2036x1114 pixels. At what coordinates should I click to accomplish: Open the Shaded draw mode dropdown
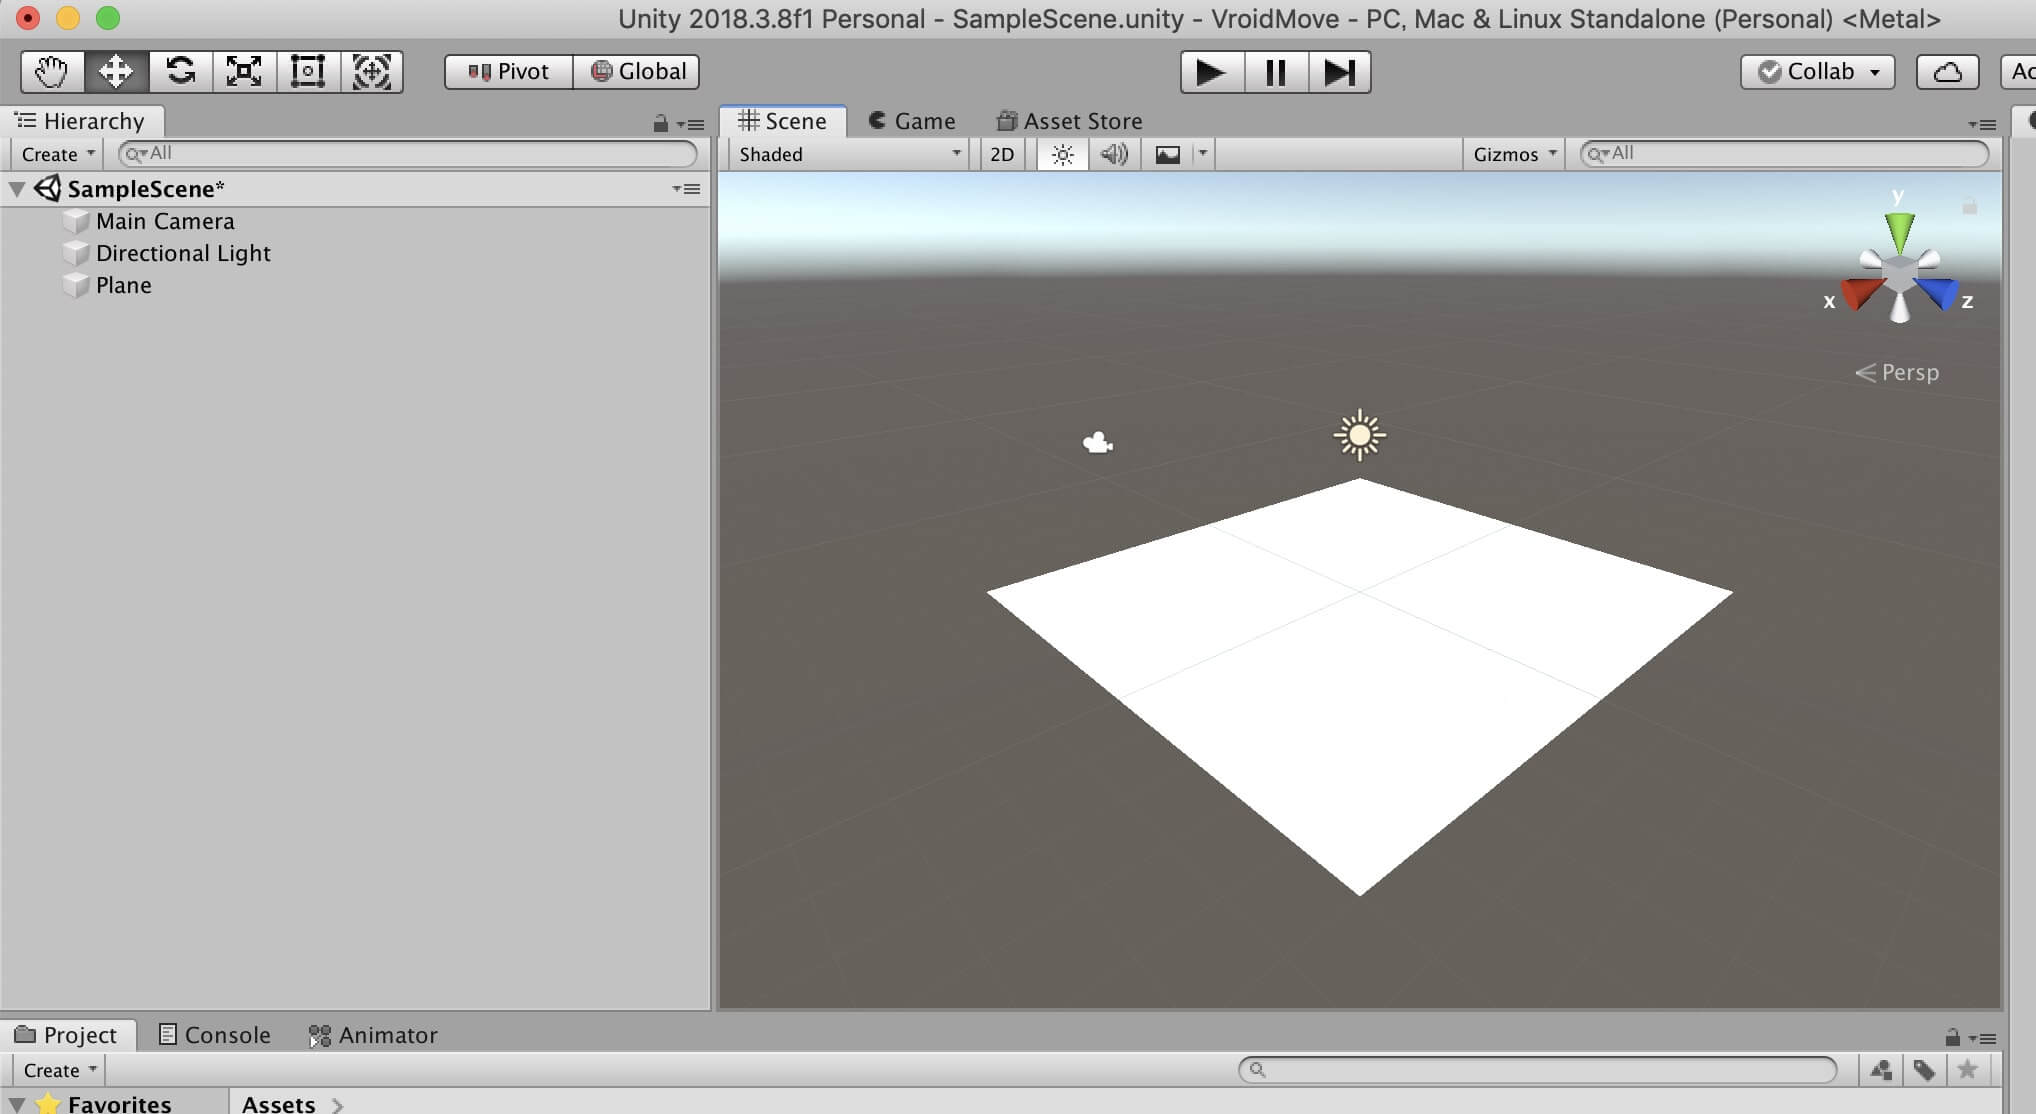point(849,154)
